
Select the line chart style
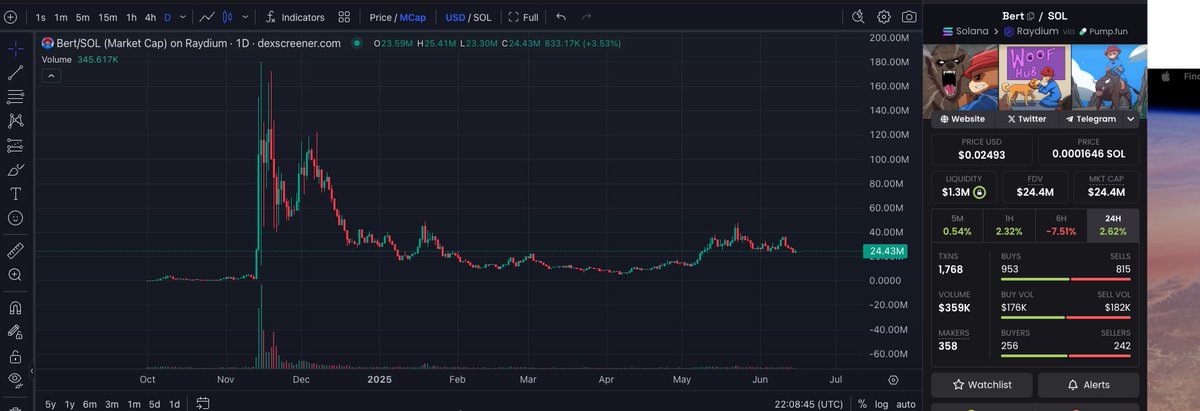(x=206, y=17)
